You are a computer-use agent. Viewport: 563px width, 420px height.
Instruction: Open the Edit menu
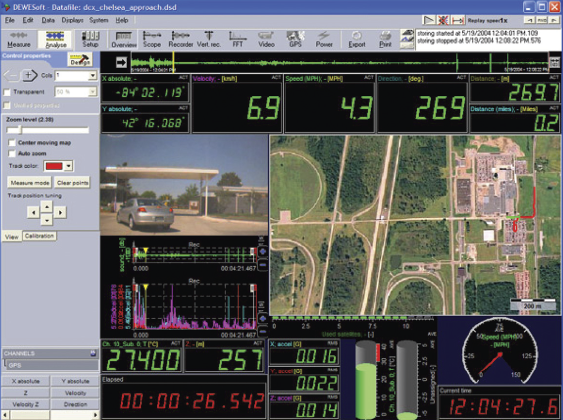(x=28, y=20)
